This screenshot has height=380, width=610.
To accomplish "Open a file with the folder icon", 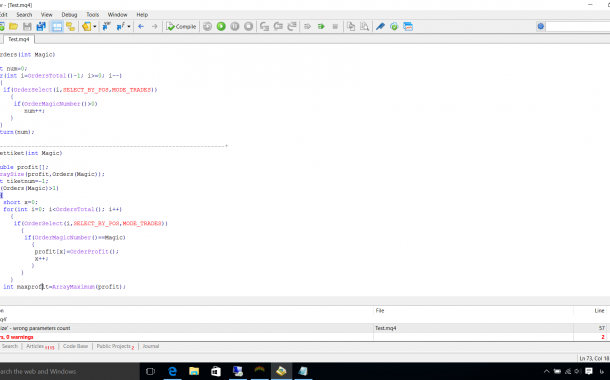I will click(14, 26).
